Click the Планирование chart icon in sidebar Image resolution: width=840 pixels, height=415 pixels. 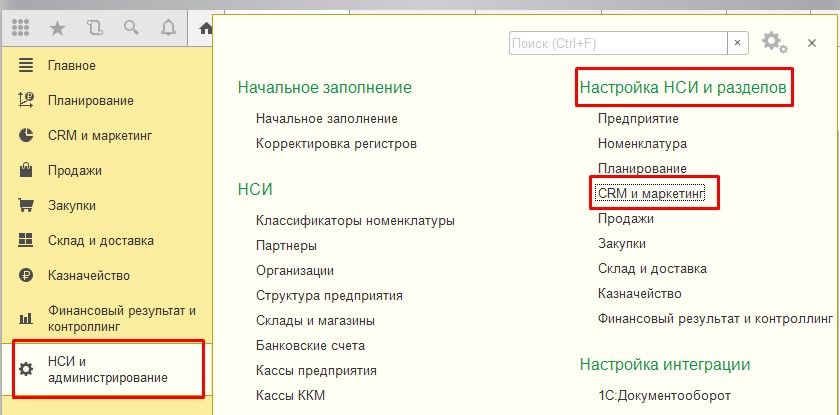[x=26, y=101]
